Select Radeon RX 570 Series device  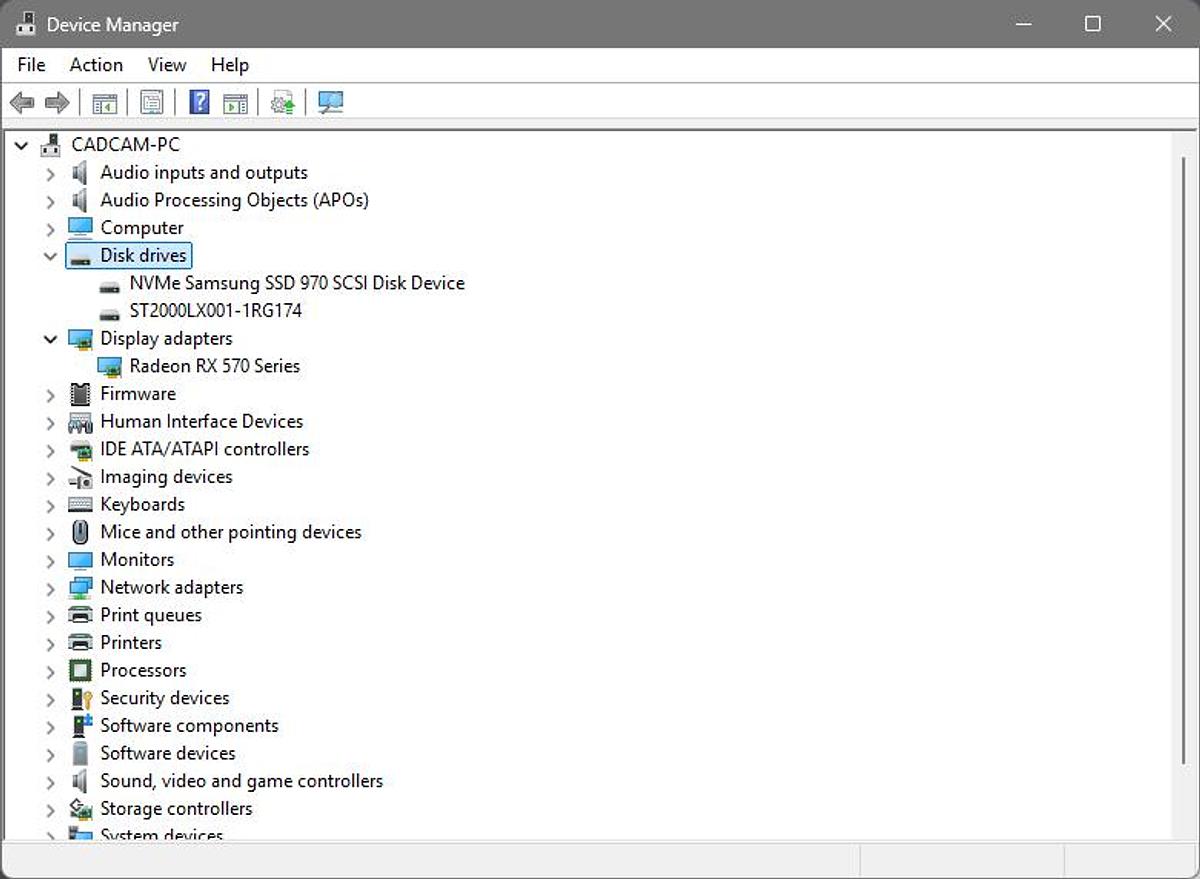pos(214,366)
